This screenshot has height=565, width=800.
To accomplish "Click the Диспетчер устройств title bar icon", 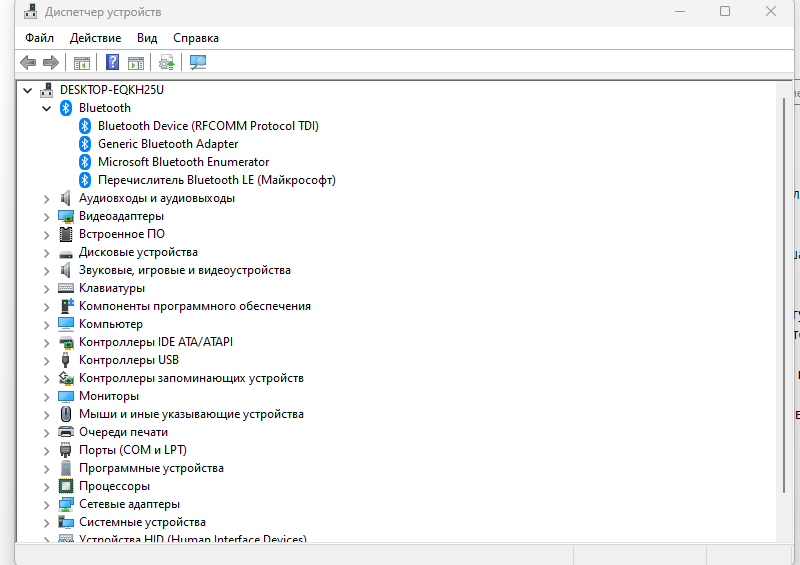I will 31,11.
